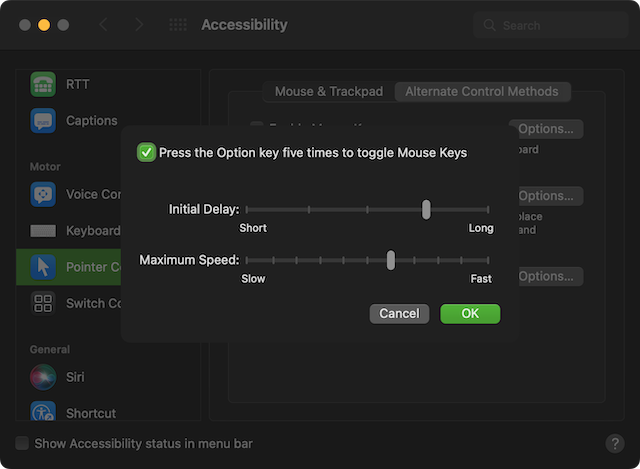This screenshot has height=469, width=640.
Task: Click the Shortcut accessibility icon
Action: [43, 413]
